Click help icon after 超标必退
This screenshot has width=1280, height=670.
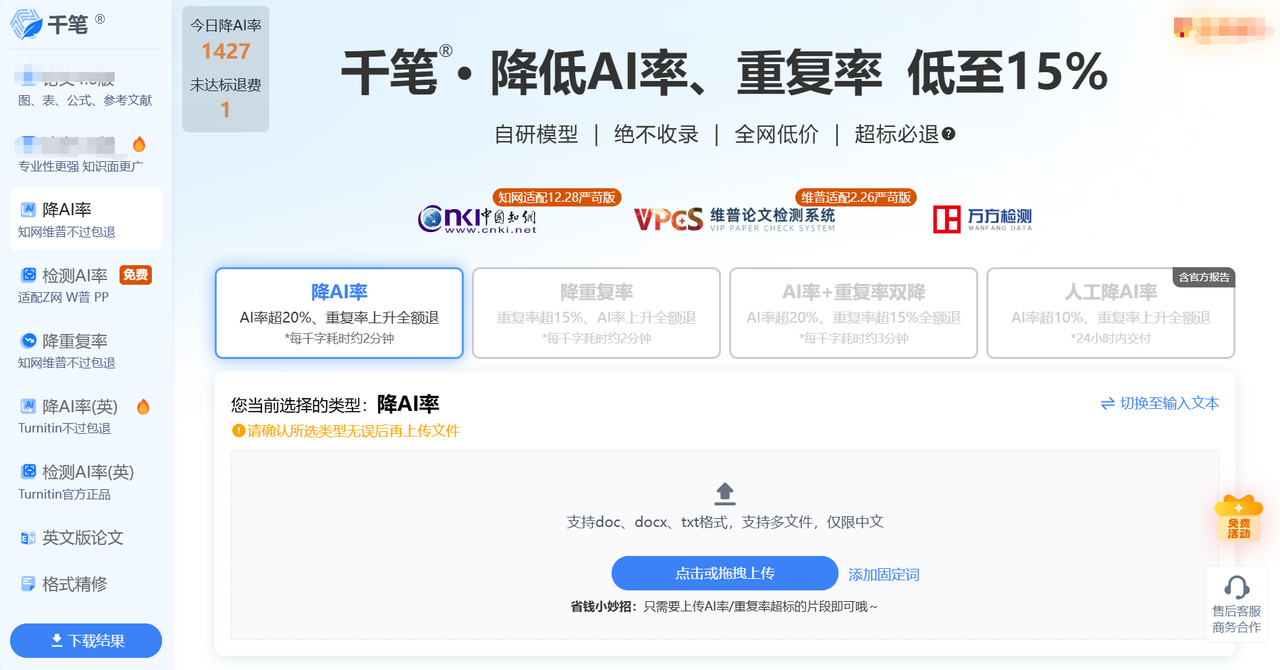pyautogui.click(x=948, y=133)
